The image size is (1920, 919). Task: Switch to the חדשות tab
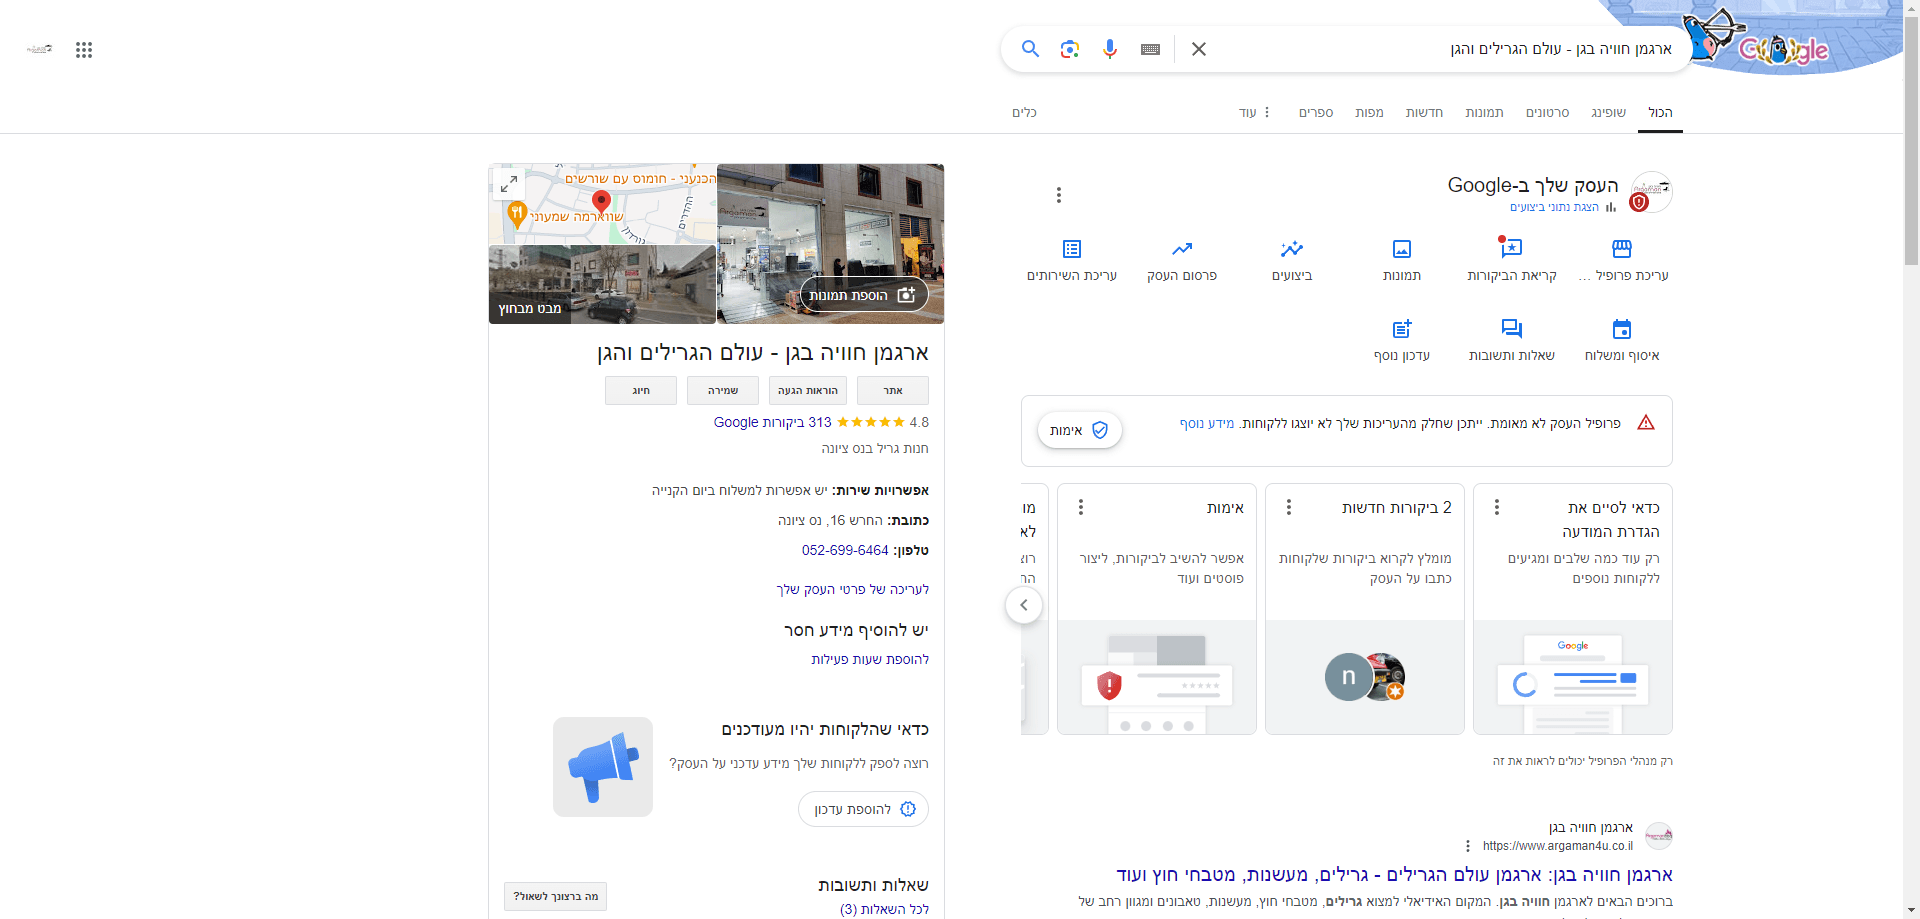click(x=1424, y=113)
